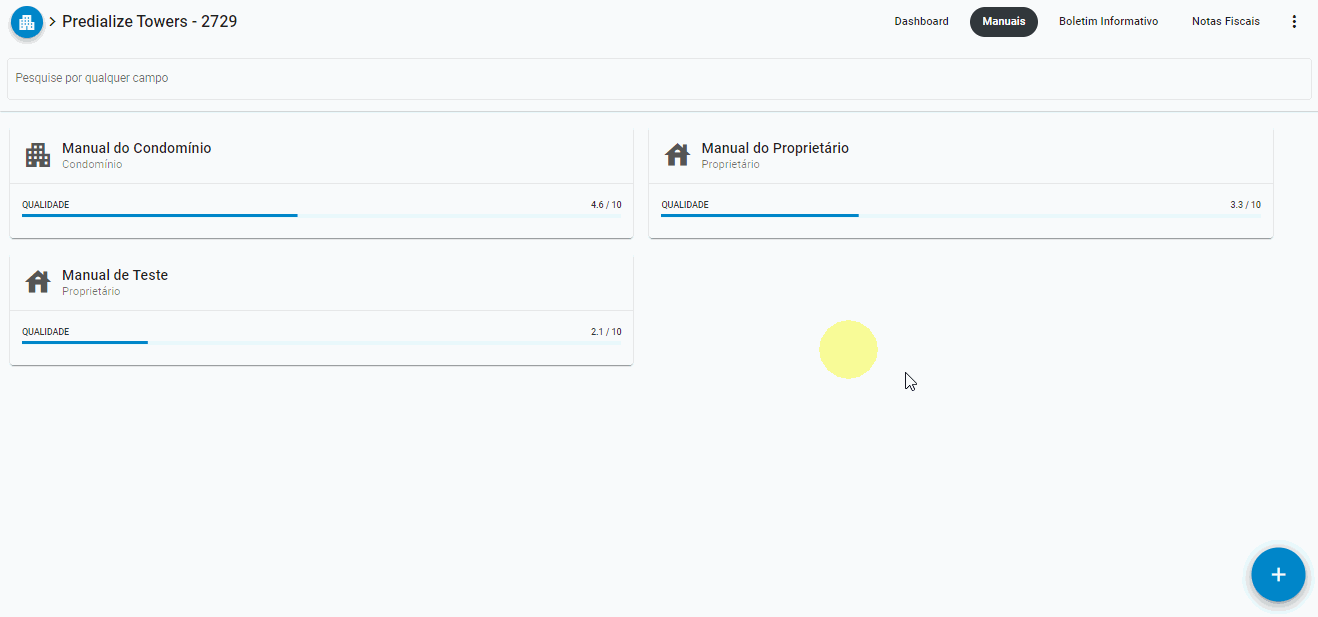Switch to the Dashboard tab
This screenshot has height=617, width=1318.
921,21
